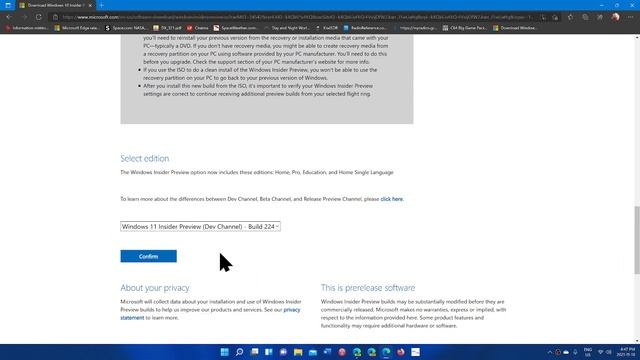This screenshot has width=640, height=360.
Task: Open the Edge tab actions menu icon
Action: [8, 5]
